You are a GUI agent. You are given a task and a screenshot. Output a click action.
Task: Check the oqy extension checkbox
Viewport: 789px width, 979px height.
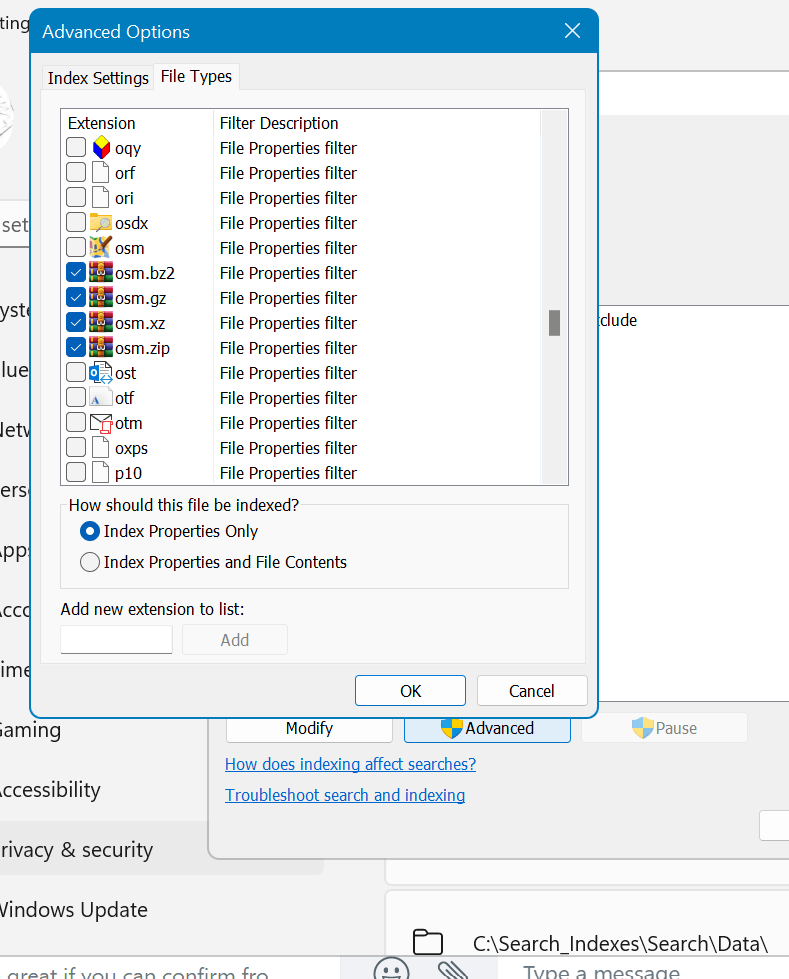[x=76, y=147]
